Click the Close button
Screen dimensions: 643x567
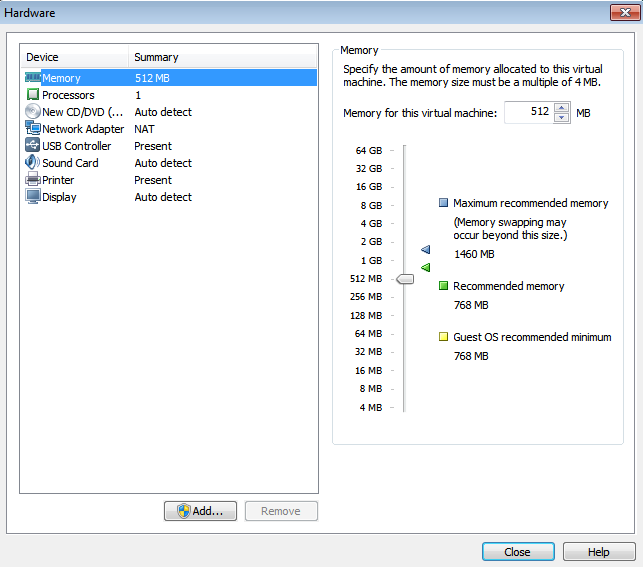coord(518,552)
